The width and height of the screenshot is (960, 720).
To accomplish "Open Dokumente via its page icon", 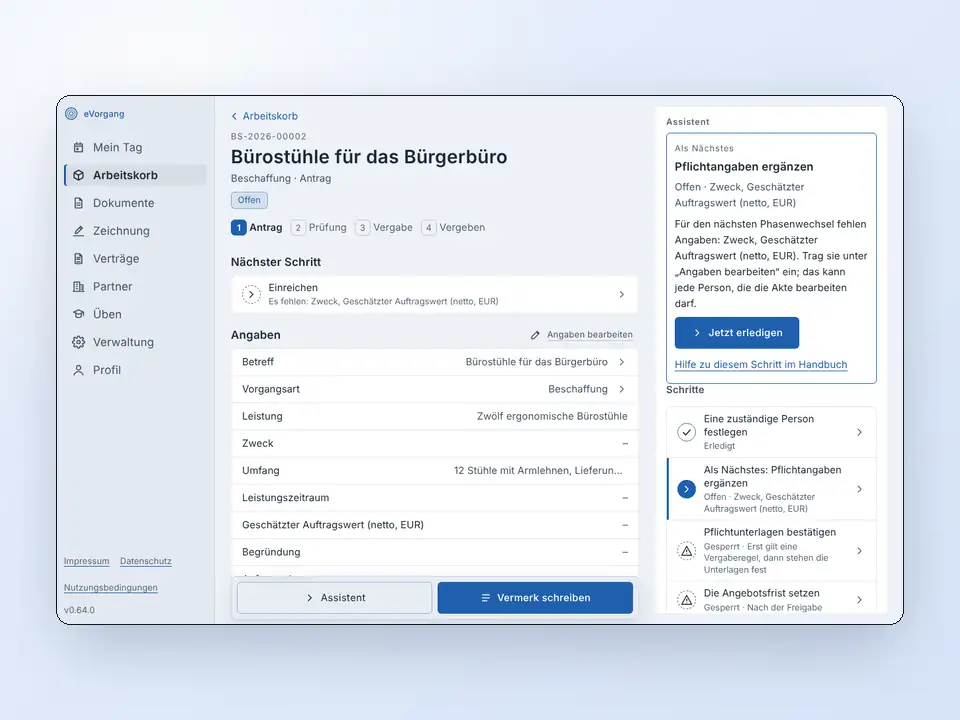I will coord(78,203).
